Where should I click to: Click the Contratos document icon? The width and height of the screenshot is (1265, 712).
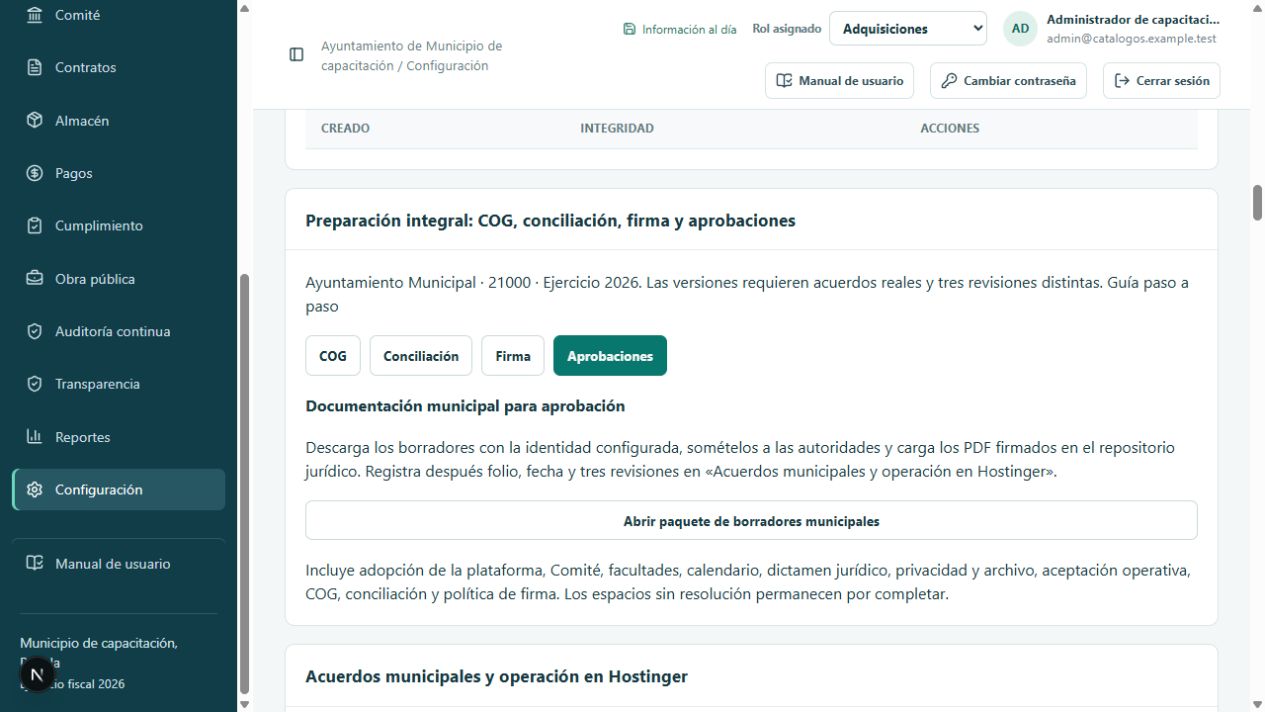pos(35,68)
